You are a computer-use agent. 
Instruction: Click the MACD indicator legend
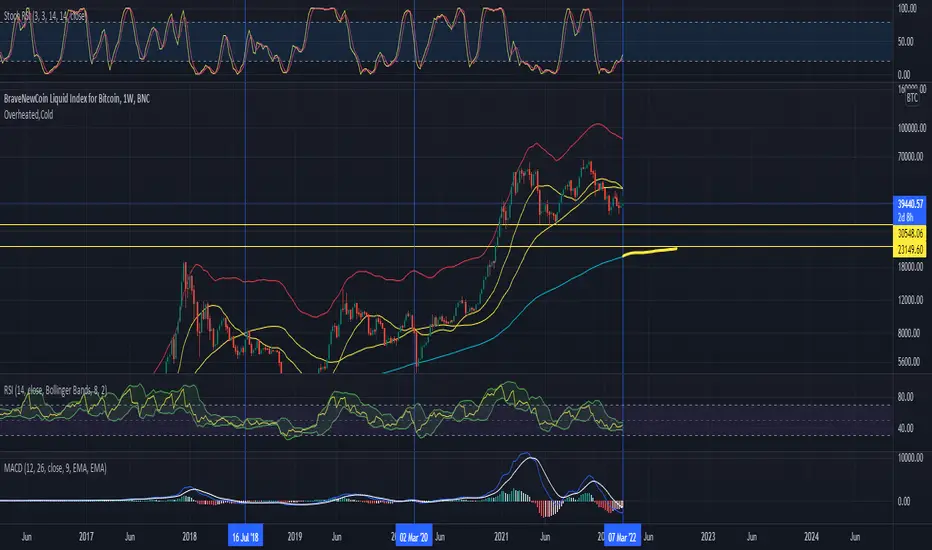[55, 469]
